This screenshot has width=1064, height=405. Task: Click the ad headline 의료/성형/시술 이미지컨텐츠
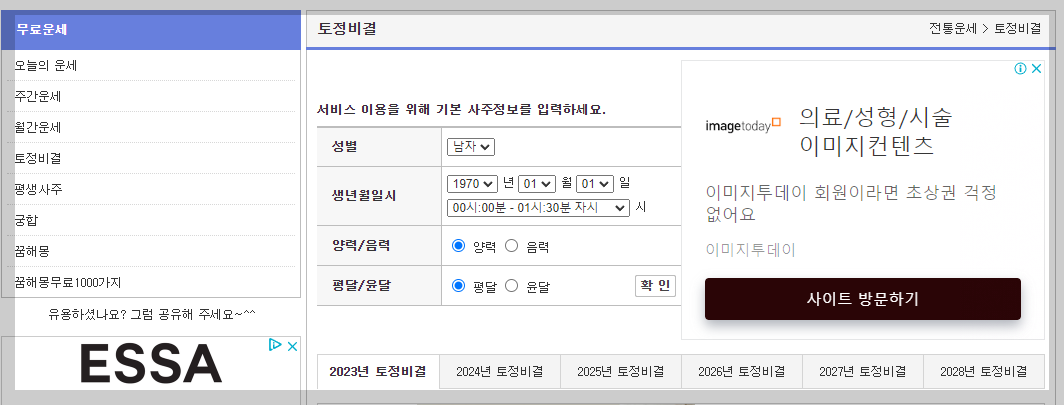point(875,132)
